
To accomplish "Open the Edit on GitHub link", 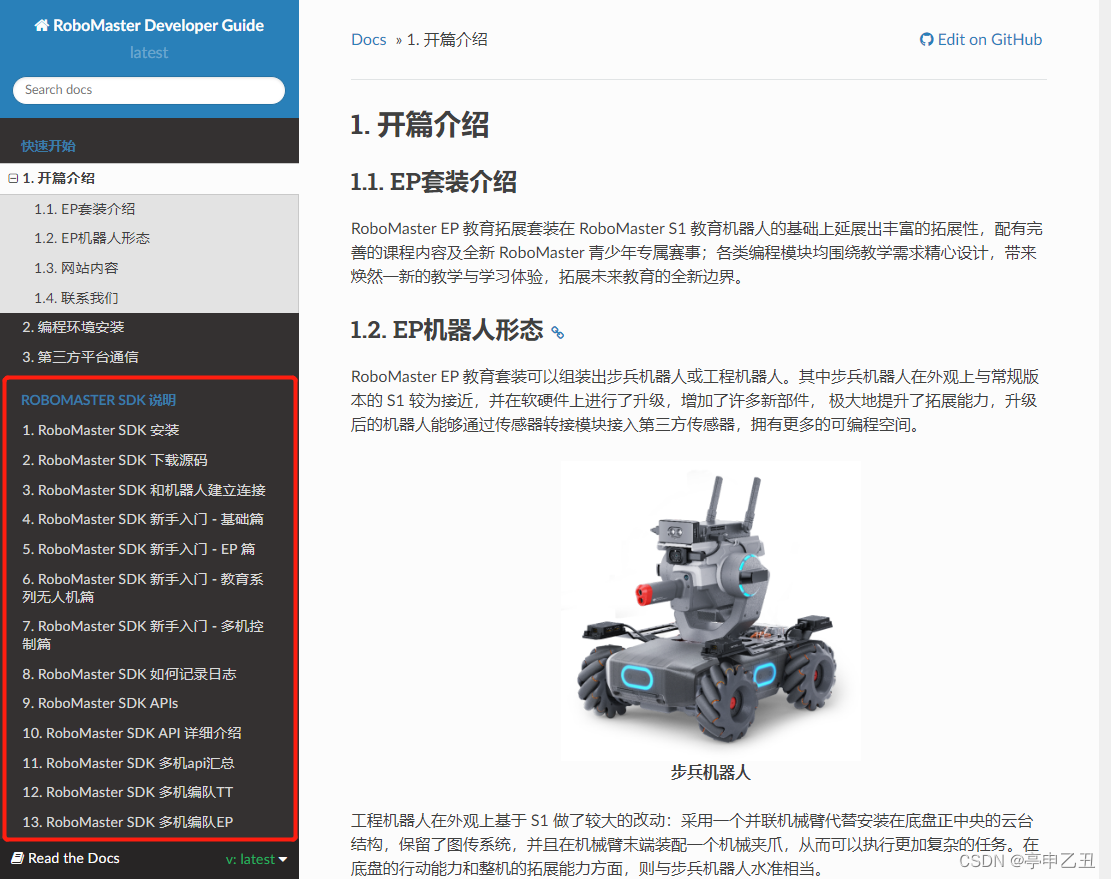I will [x=981, y=40].
